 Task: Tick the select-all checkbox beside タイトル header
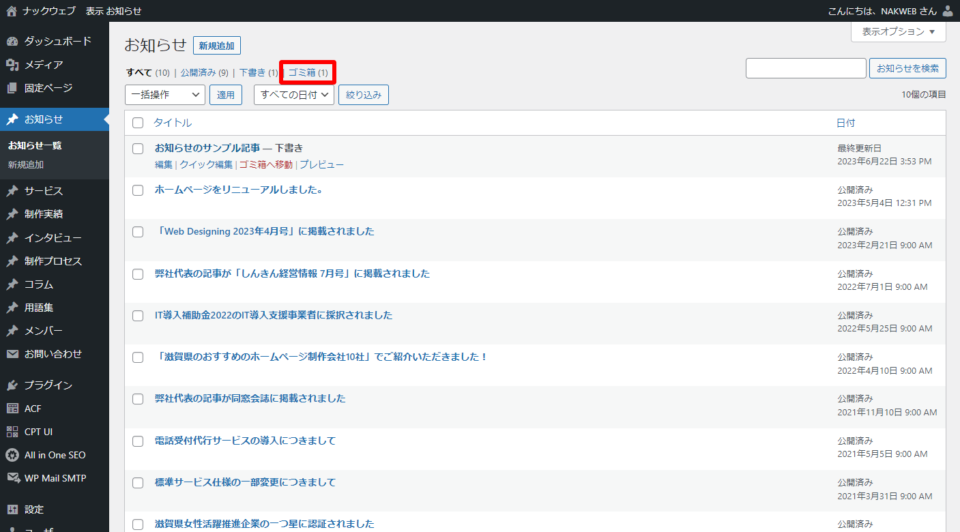pos(138,123)
